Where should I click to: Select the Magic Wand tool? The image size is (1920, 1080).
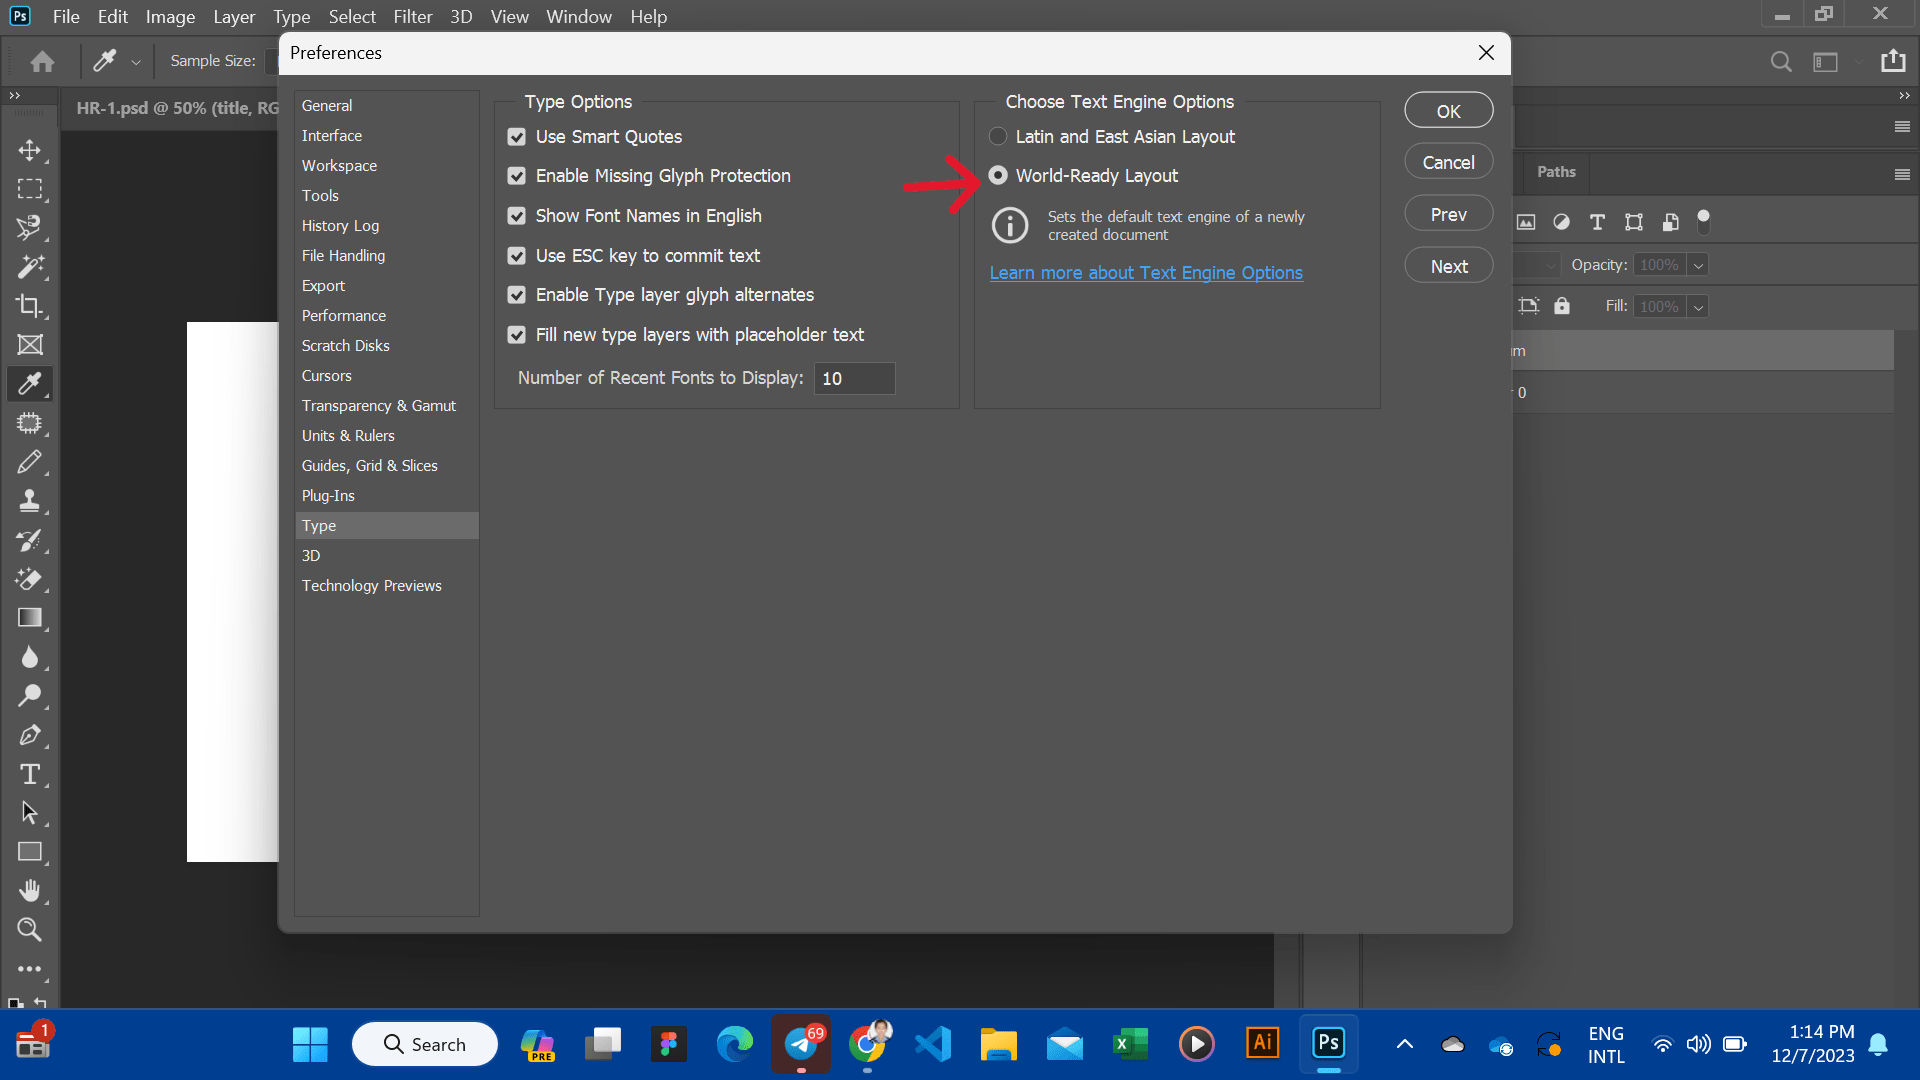tap(30, 267)
